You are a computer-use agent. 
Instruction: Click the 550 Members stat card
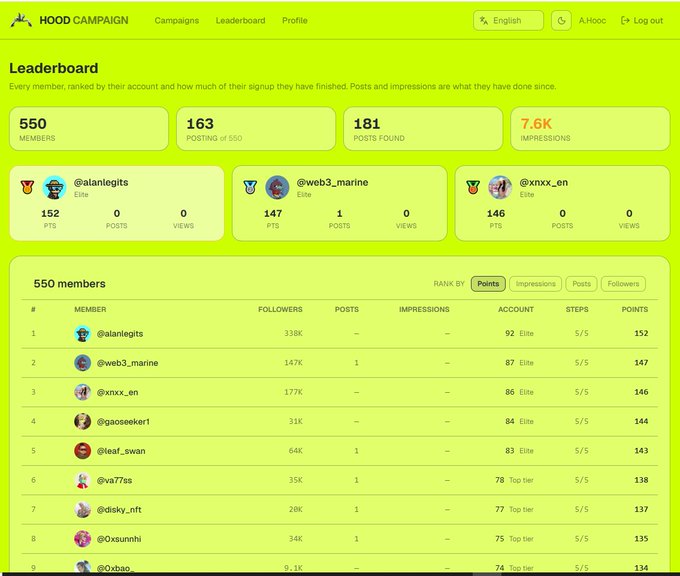click(x=89, y=129)
